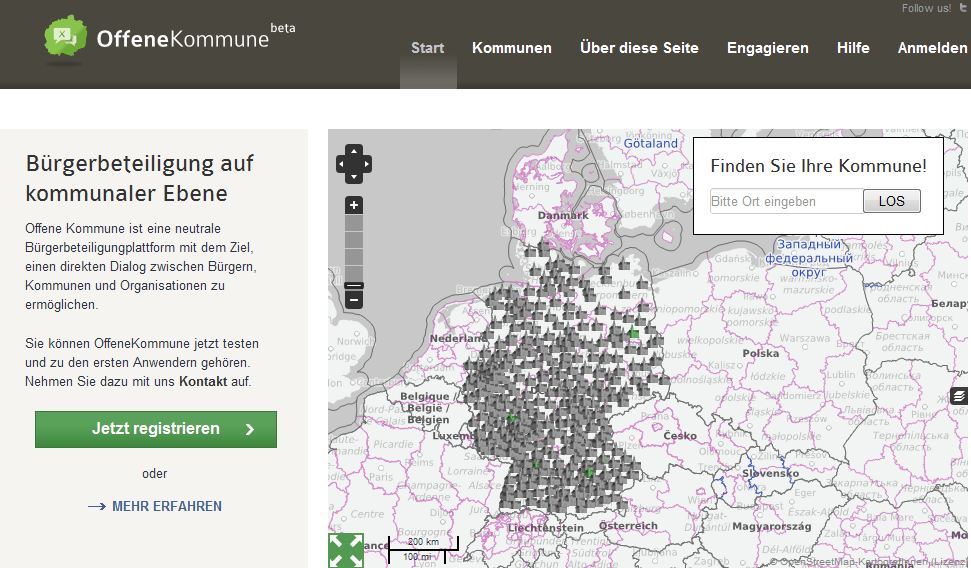Open the Kommunen menu item

(x=512, y=48)
